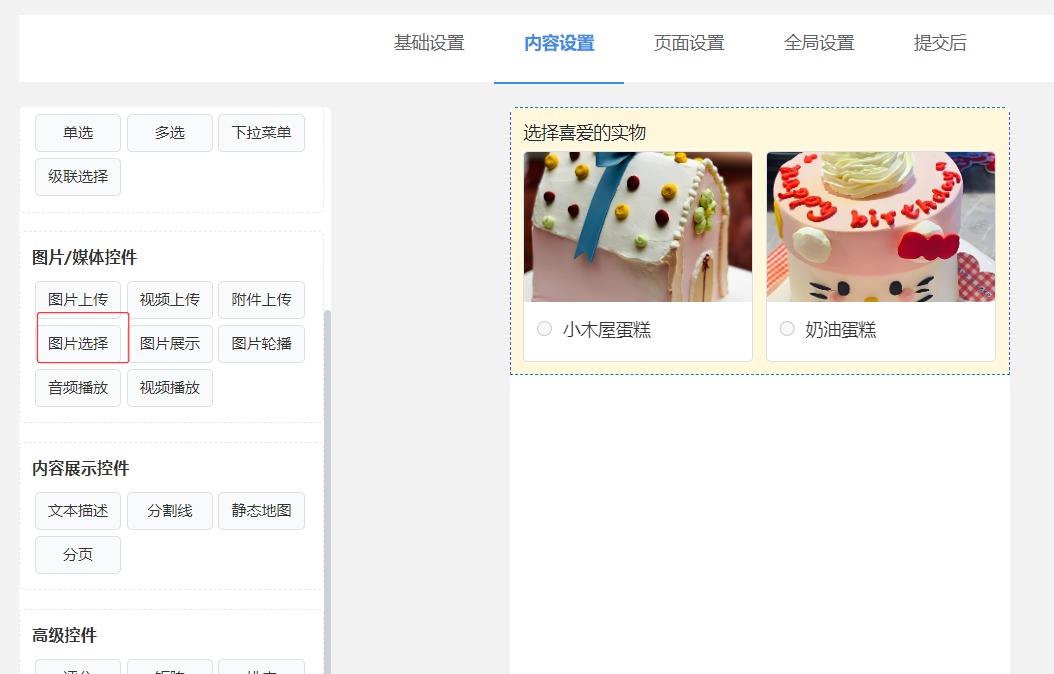
Task: Open the 页面设置 tab
Action: [689, 43]
